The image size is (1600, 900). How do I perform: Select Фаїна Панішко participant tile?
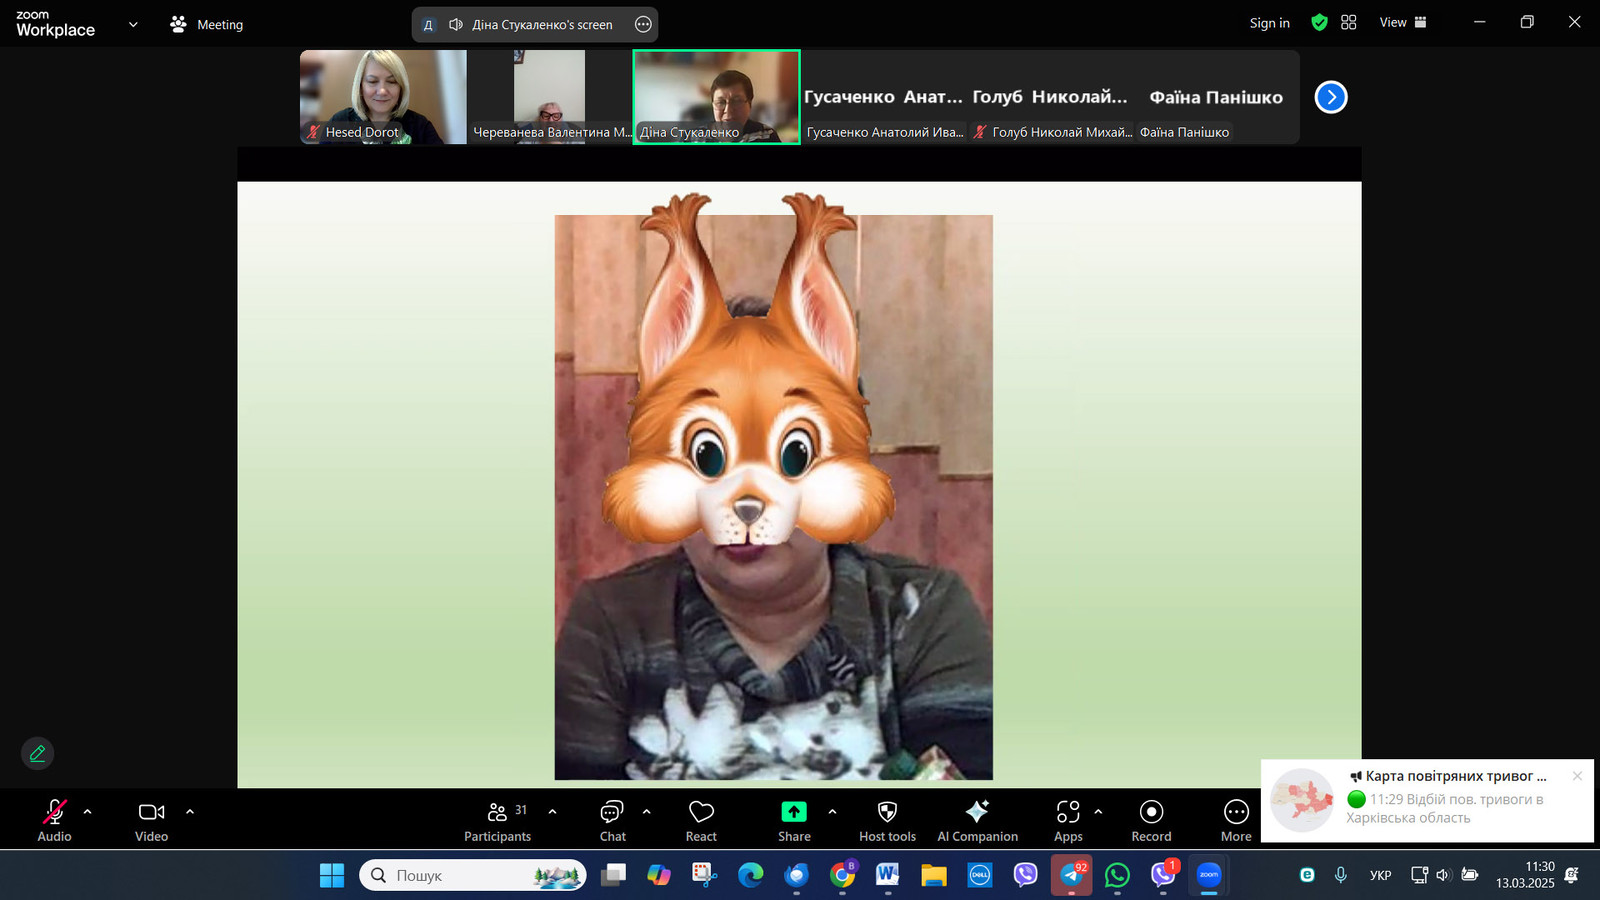(x=1216, y=97)
